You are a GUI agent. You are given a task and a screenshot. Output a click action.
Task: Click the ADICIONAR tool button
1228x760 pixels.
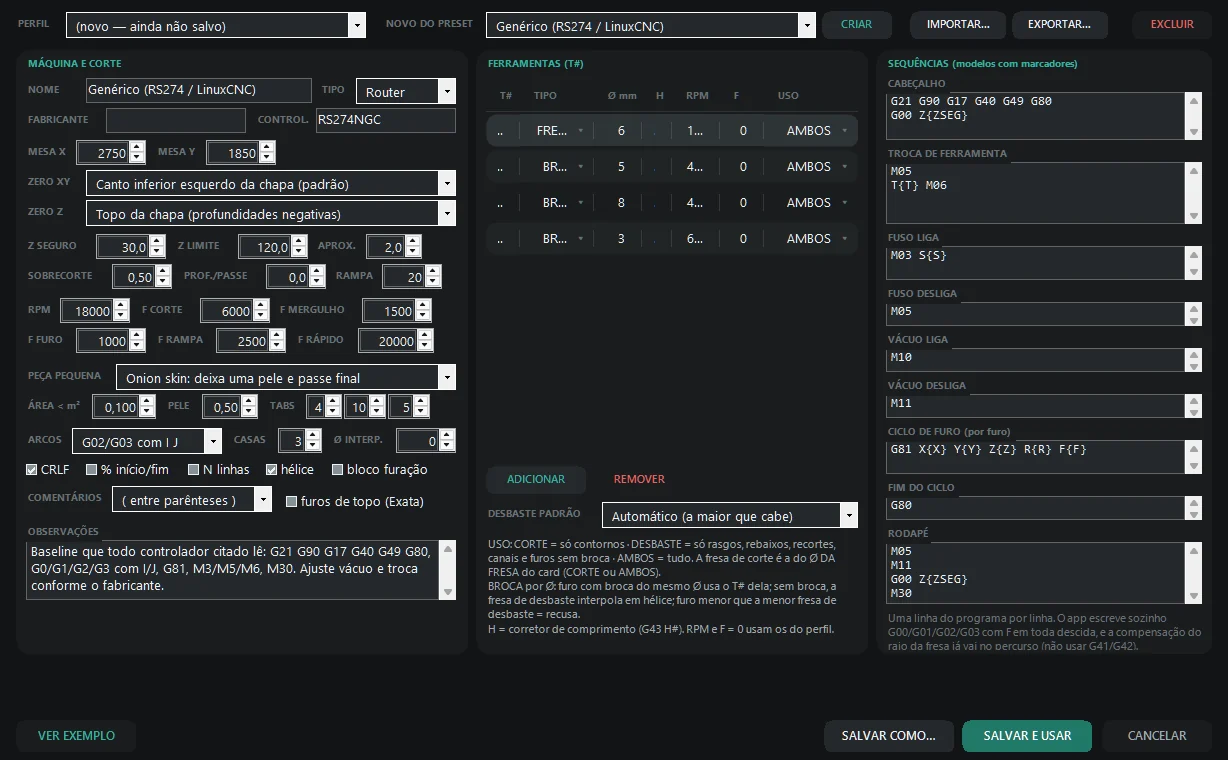(536, 479)
